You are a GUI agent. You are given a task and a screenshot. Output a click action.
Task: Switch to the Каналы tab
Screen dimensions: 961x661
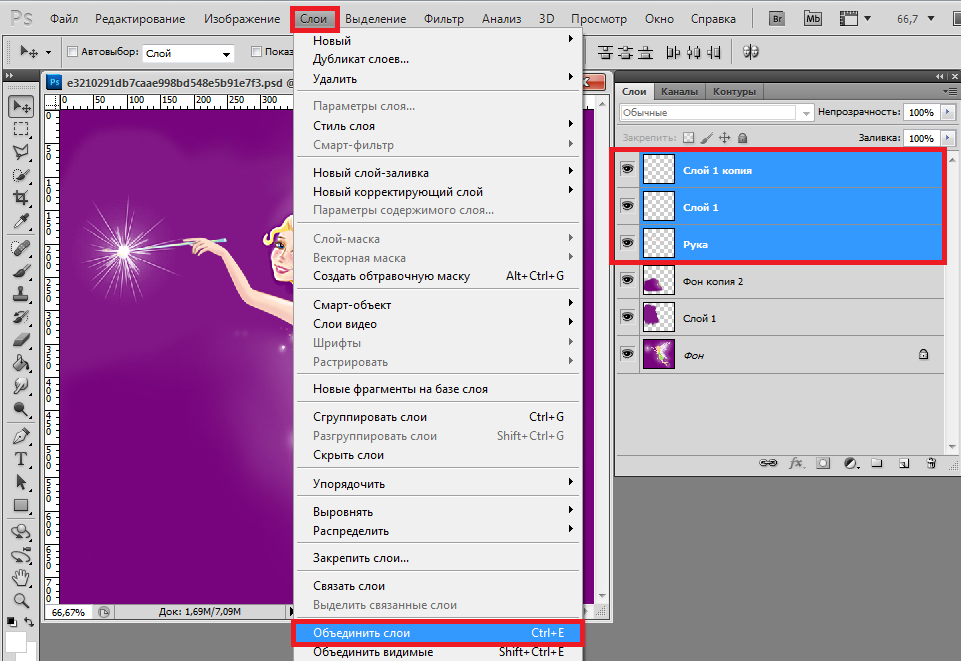click(x=680, y=92)
